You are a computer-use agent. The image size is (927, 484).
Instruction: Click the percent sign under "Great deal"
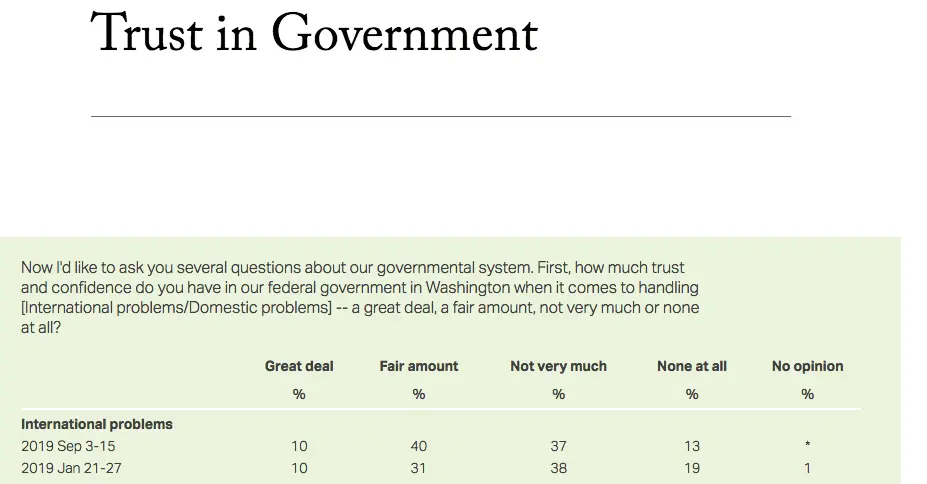pos(299,394)
